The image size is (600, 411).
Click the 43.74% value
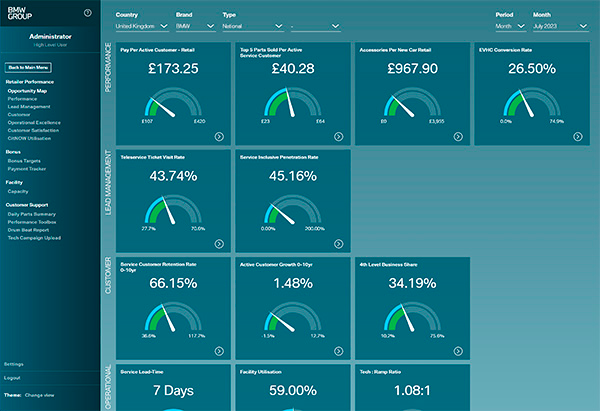click(x=173, y=176)
